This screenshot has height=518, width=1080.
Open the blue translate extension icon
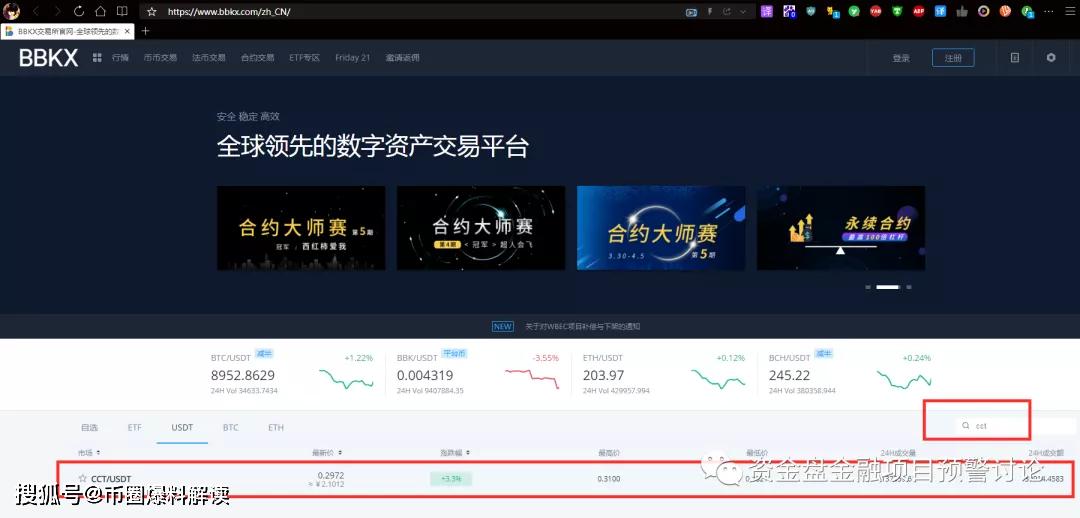[x=940, y=11]
